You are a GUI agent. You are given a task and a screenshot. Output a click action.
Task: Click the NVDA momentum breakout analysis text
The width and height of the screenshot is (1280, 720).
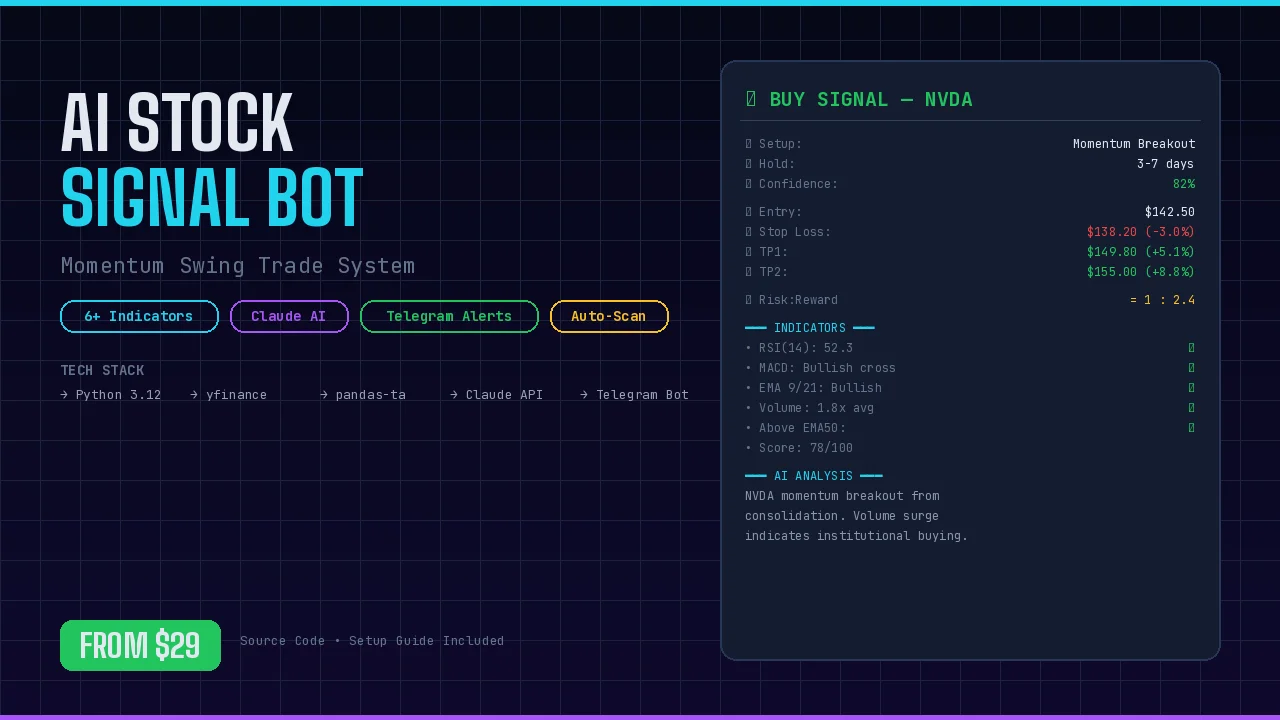[857, 516]
